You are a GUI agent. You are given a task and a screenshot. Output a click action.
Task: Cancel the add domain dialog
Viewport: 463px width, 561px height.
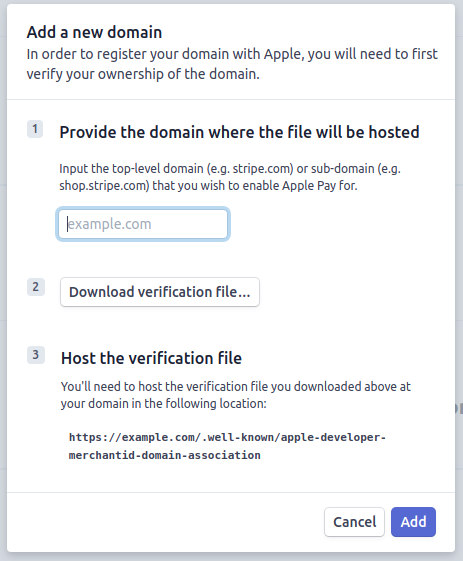[x=354, y=522]
